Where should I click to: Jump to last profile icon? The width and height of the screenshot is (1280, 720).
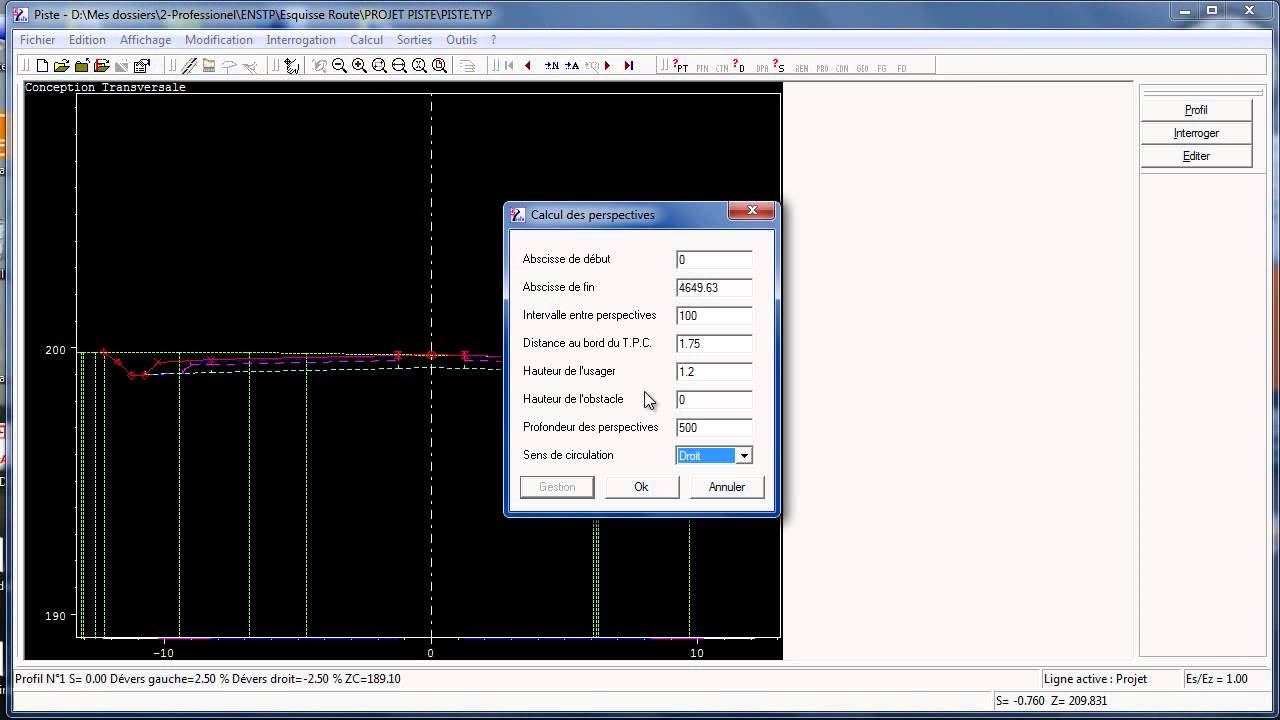(x=628, y=66)
